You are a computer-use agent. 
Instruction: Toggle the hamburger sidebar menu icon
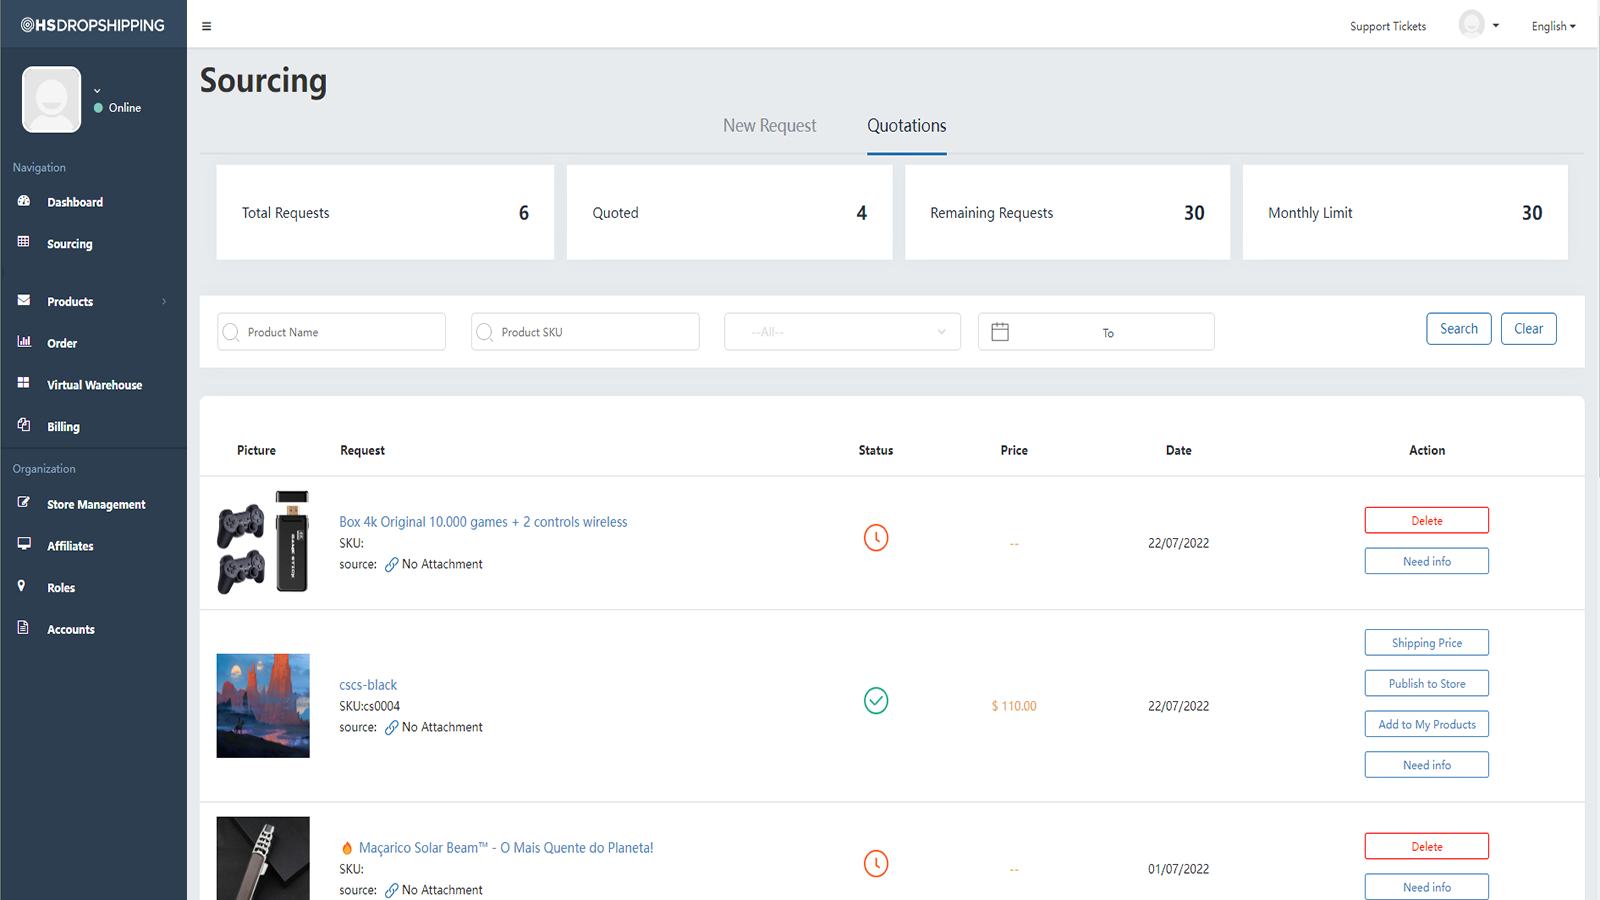pos(207,26)
